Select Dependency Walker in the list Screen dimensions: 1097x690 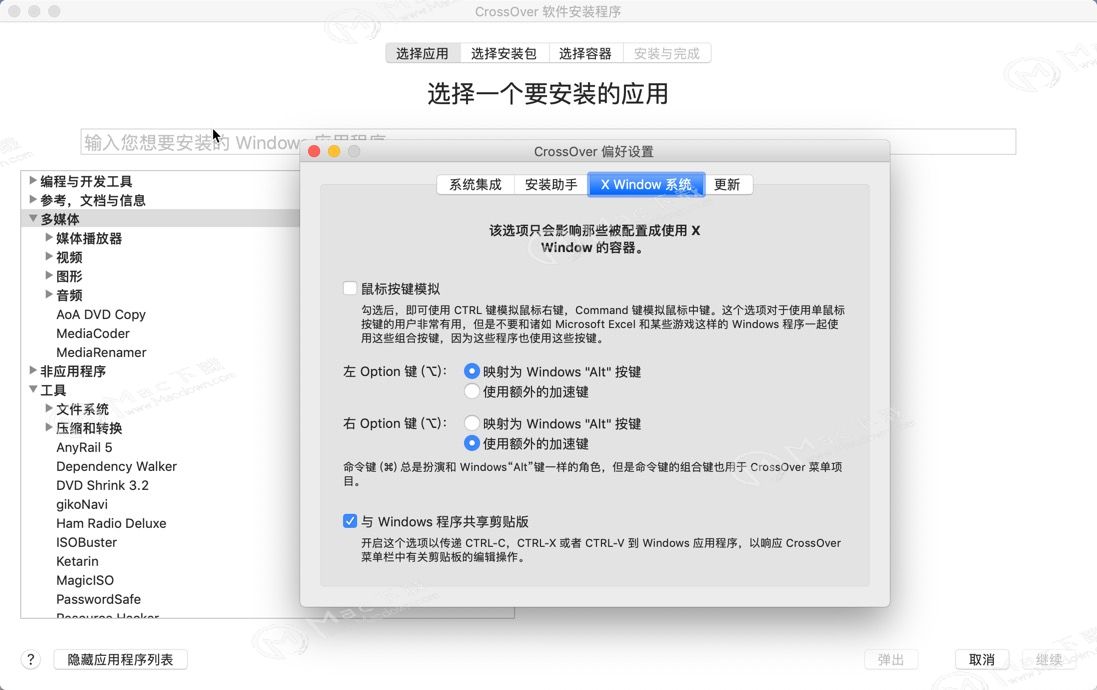point(116,466)
